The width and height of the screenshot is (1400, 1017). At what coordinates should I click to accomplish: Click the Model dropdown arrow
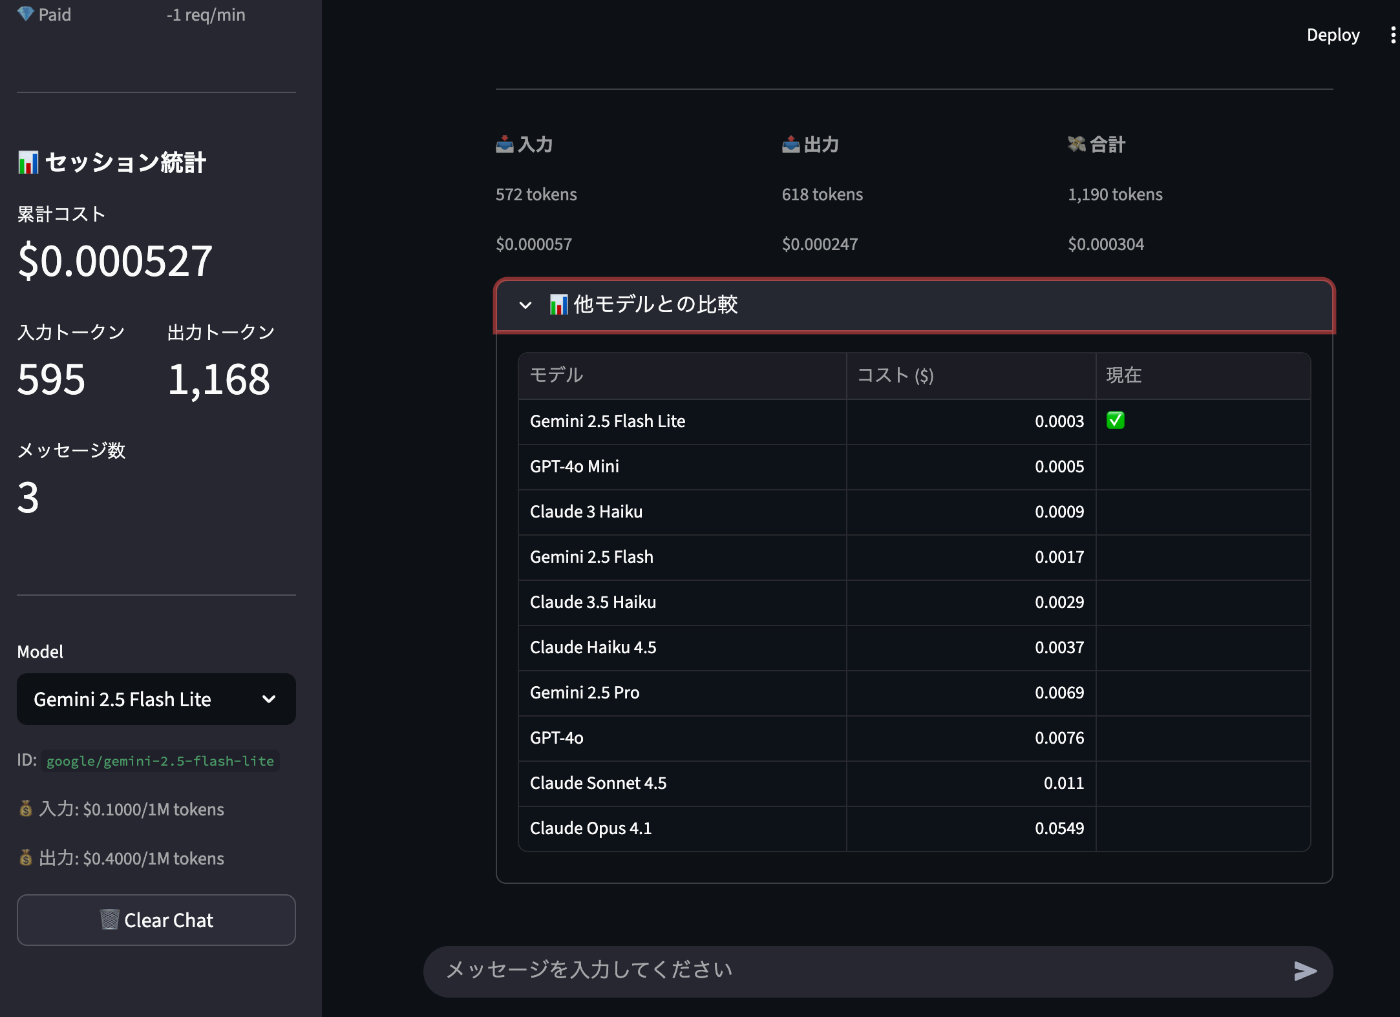[269, 699]
